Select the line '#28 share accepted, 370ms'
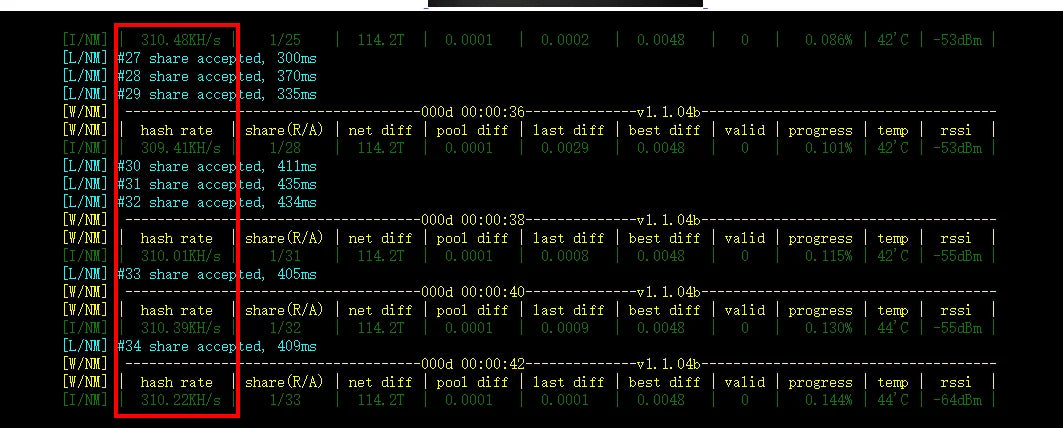Viewport: 1063px width, 431px height. click(216, 77)
